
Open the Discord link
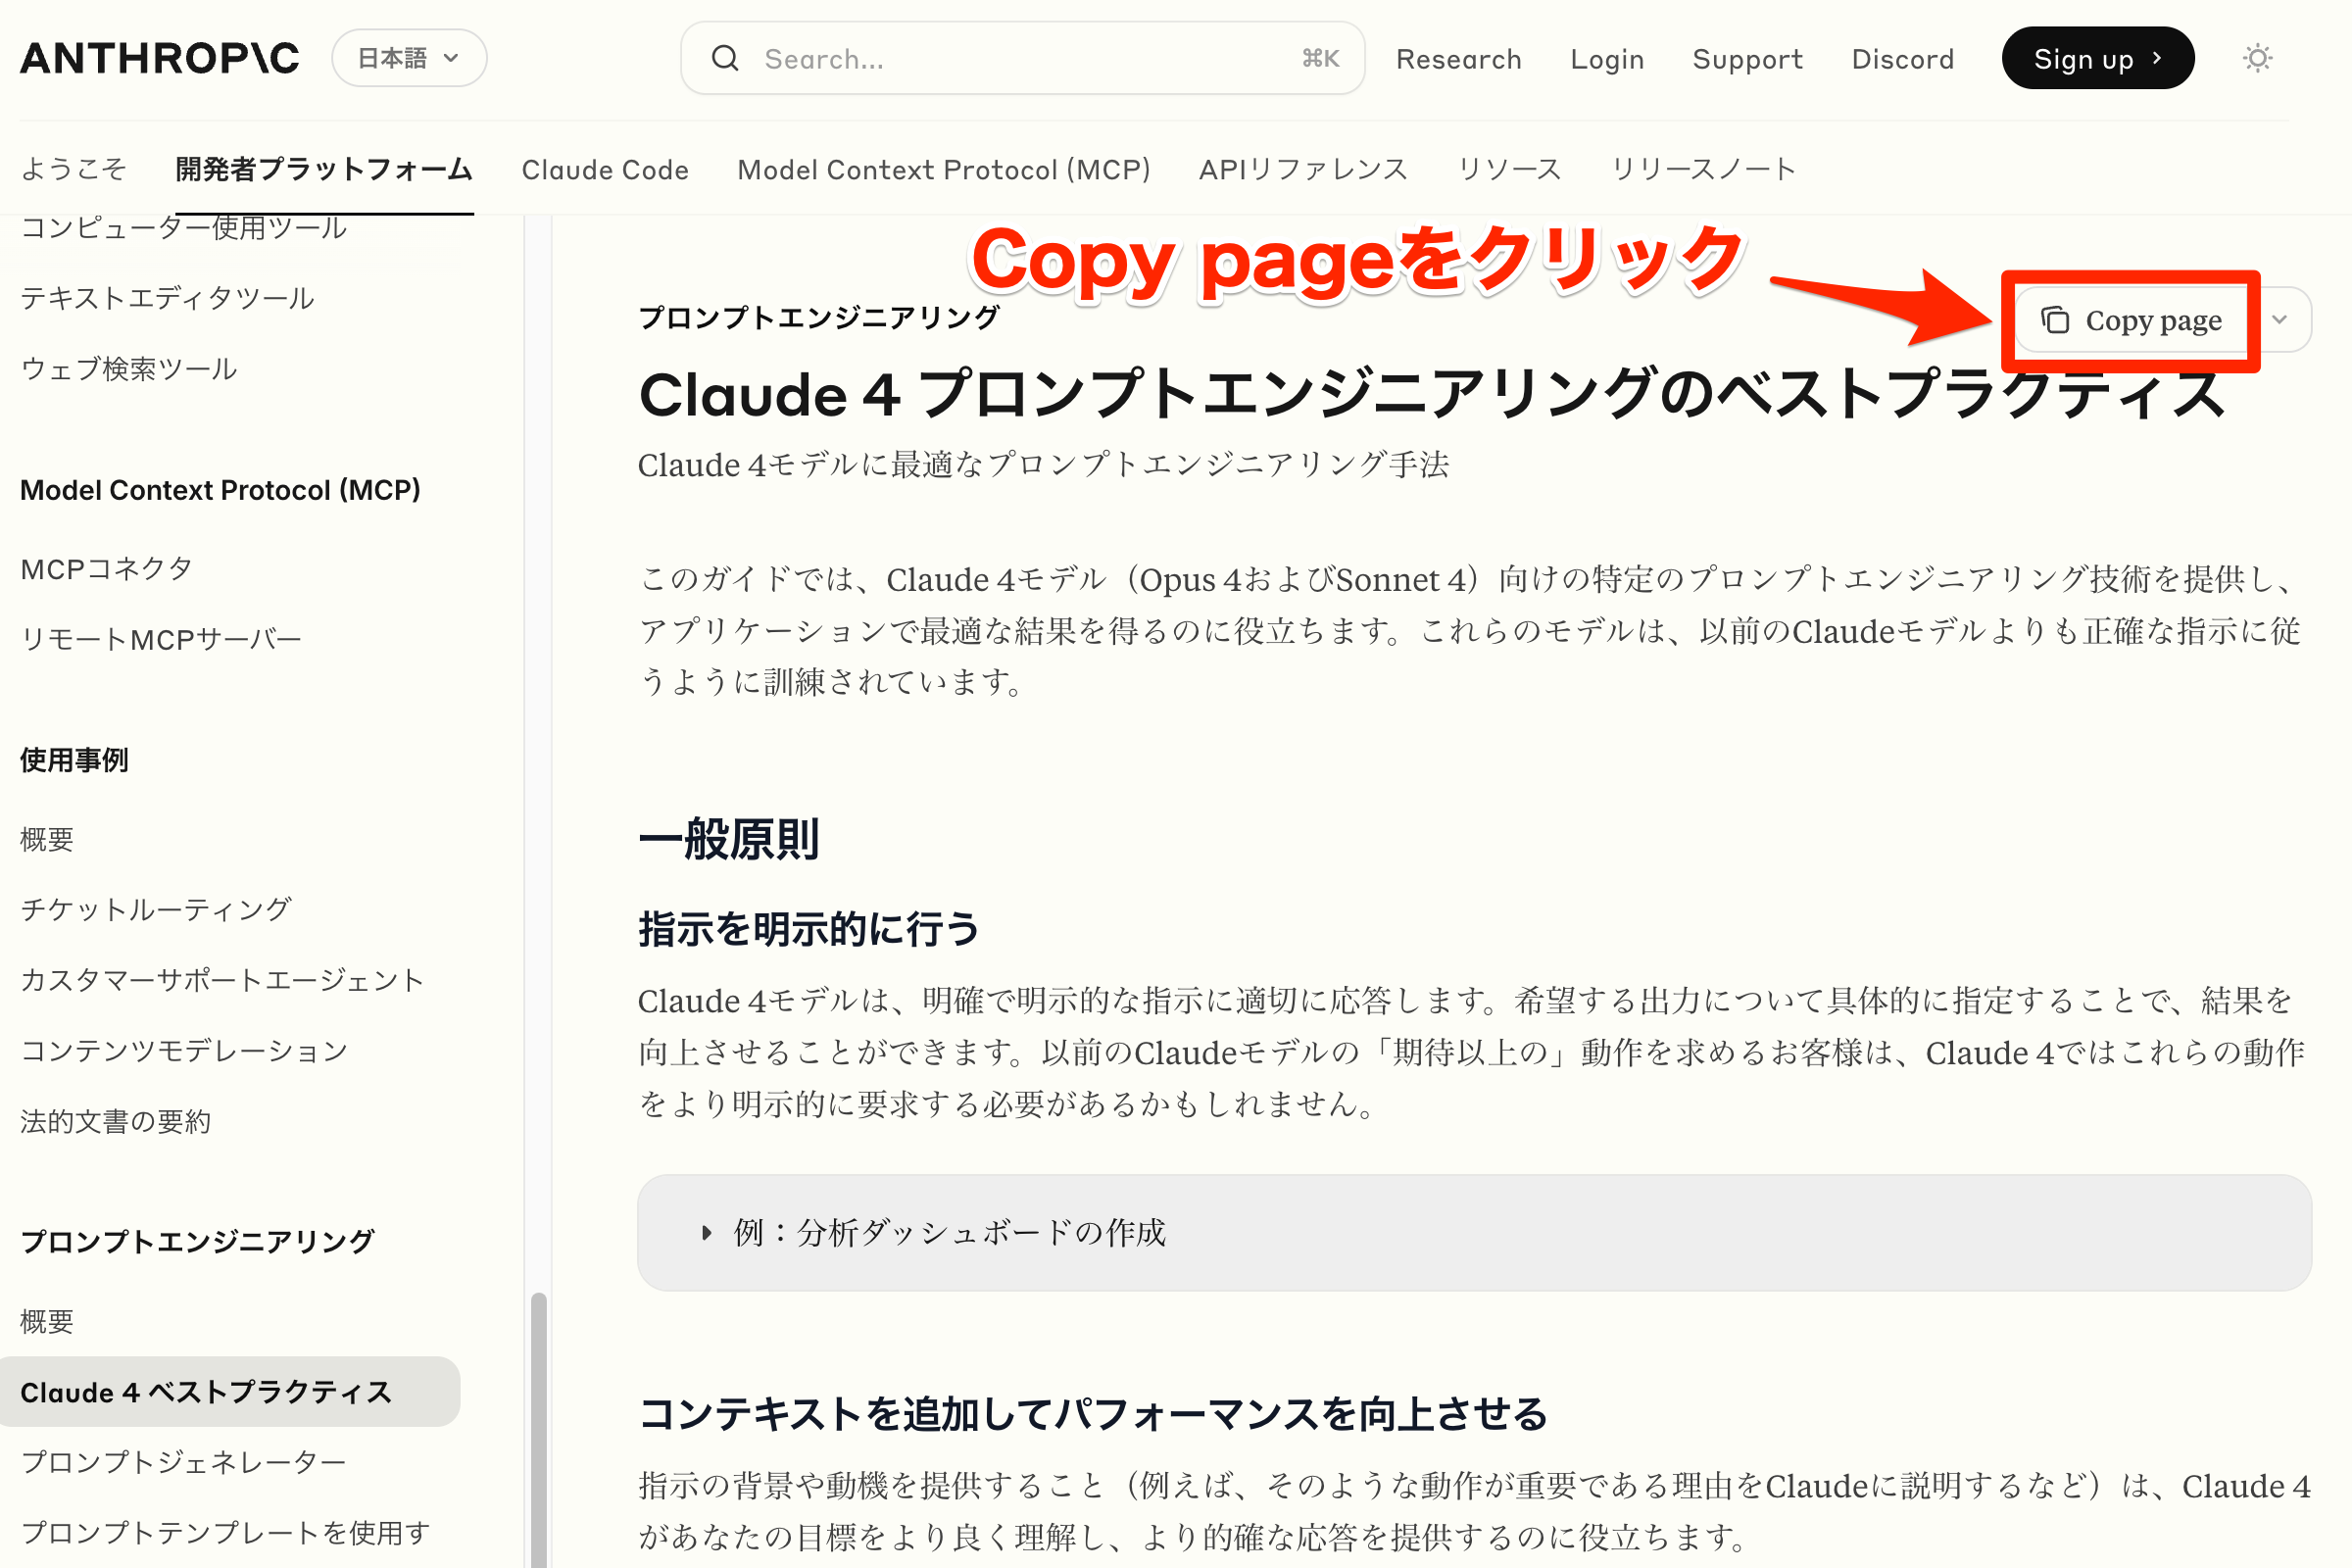[x=1902, y=59]
